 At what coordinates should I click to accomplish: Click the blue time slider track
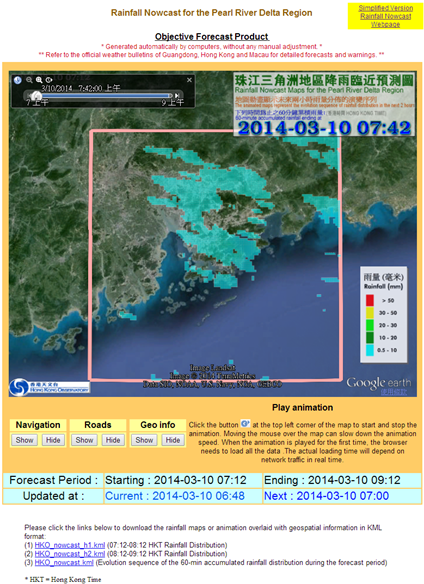tap(106, 96)
